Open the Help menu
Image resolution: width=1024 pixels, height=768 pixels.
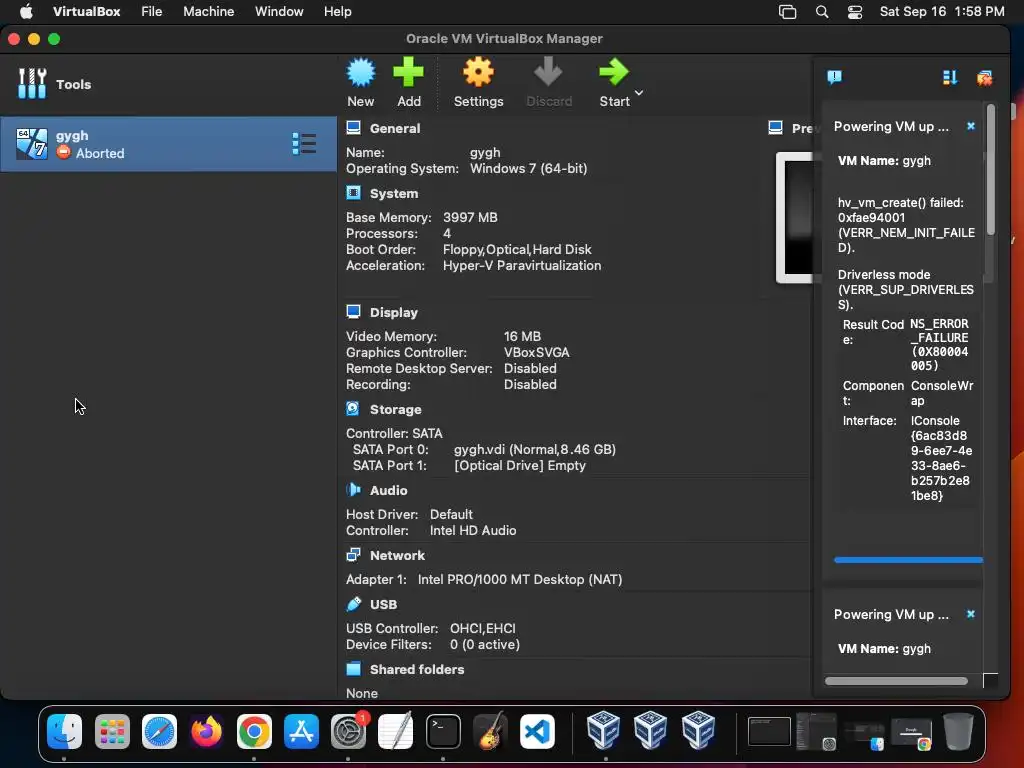tap(338, 12)
